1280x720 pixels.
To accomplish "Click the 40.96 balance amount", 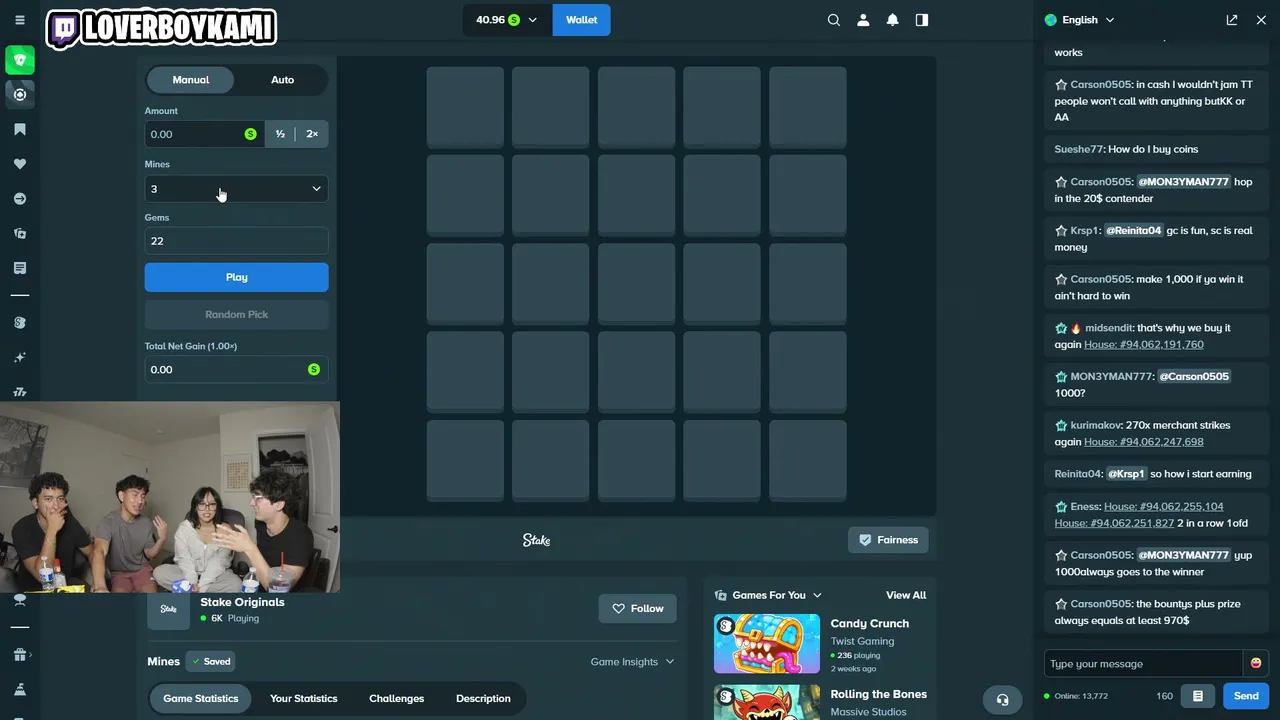I will (490, 20).
